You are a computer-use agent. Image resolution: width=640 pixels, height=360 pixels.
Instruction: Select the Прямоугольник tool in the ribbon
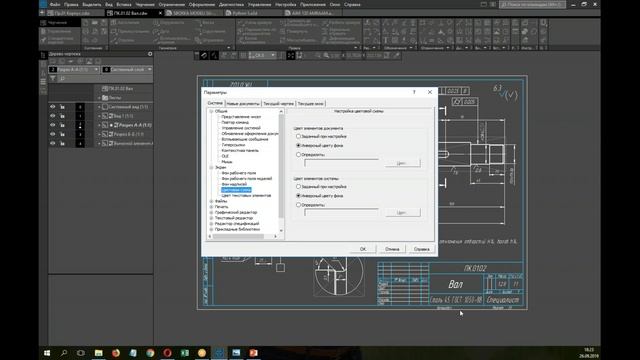tap(129, 31)
